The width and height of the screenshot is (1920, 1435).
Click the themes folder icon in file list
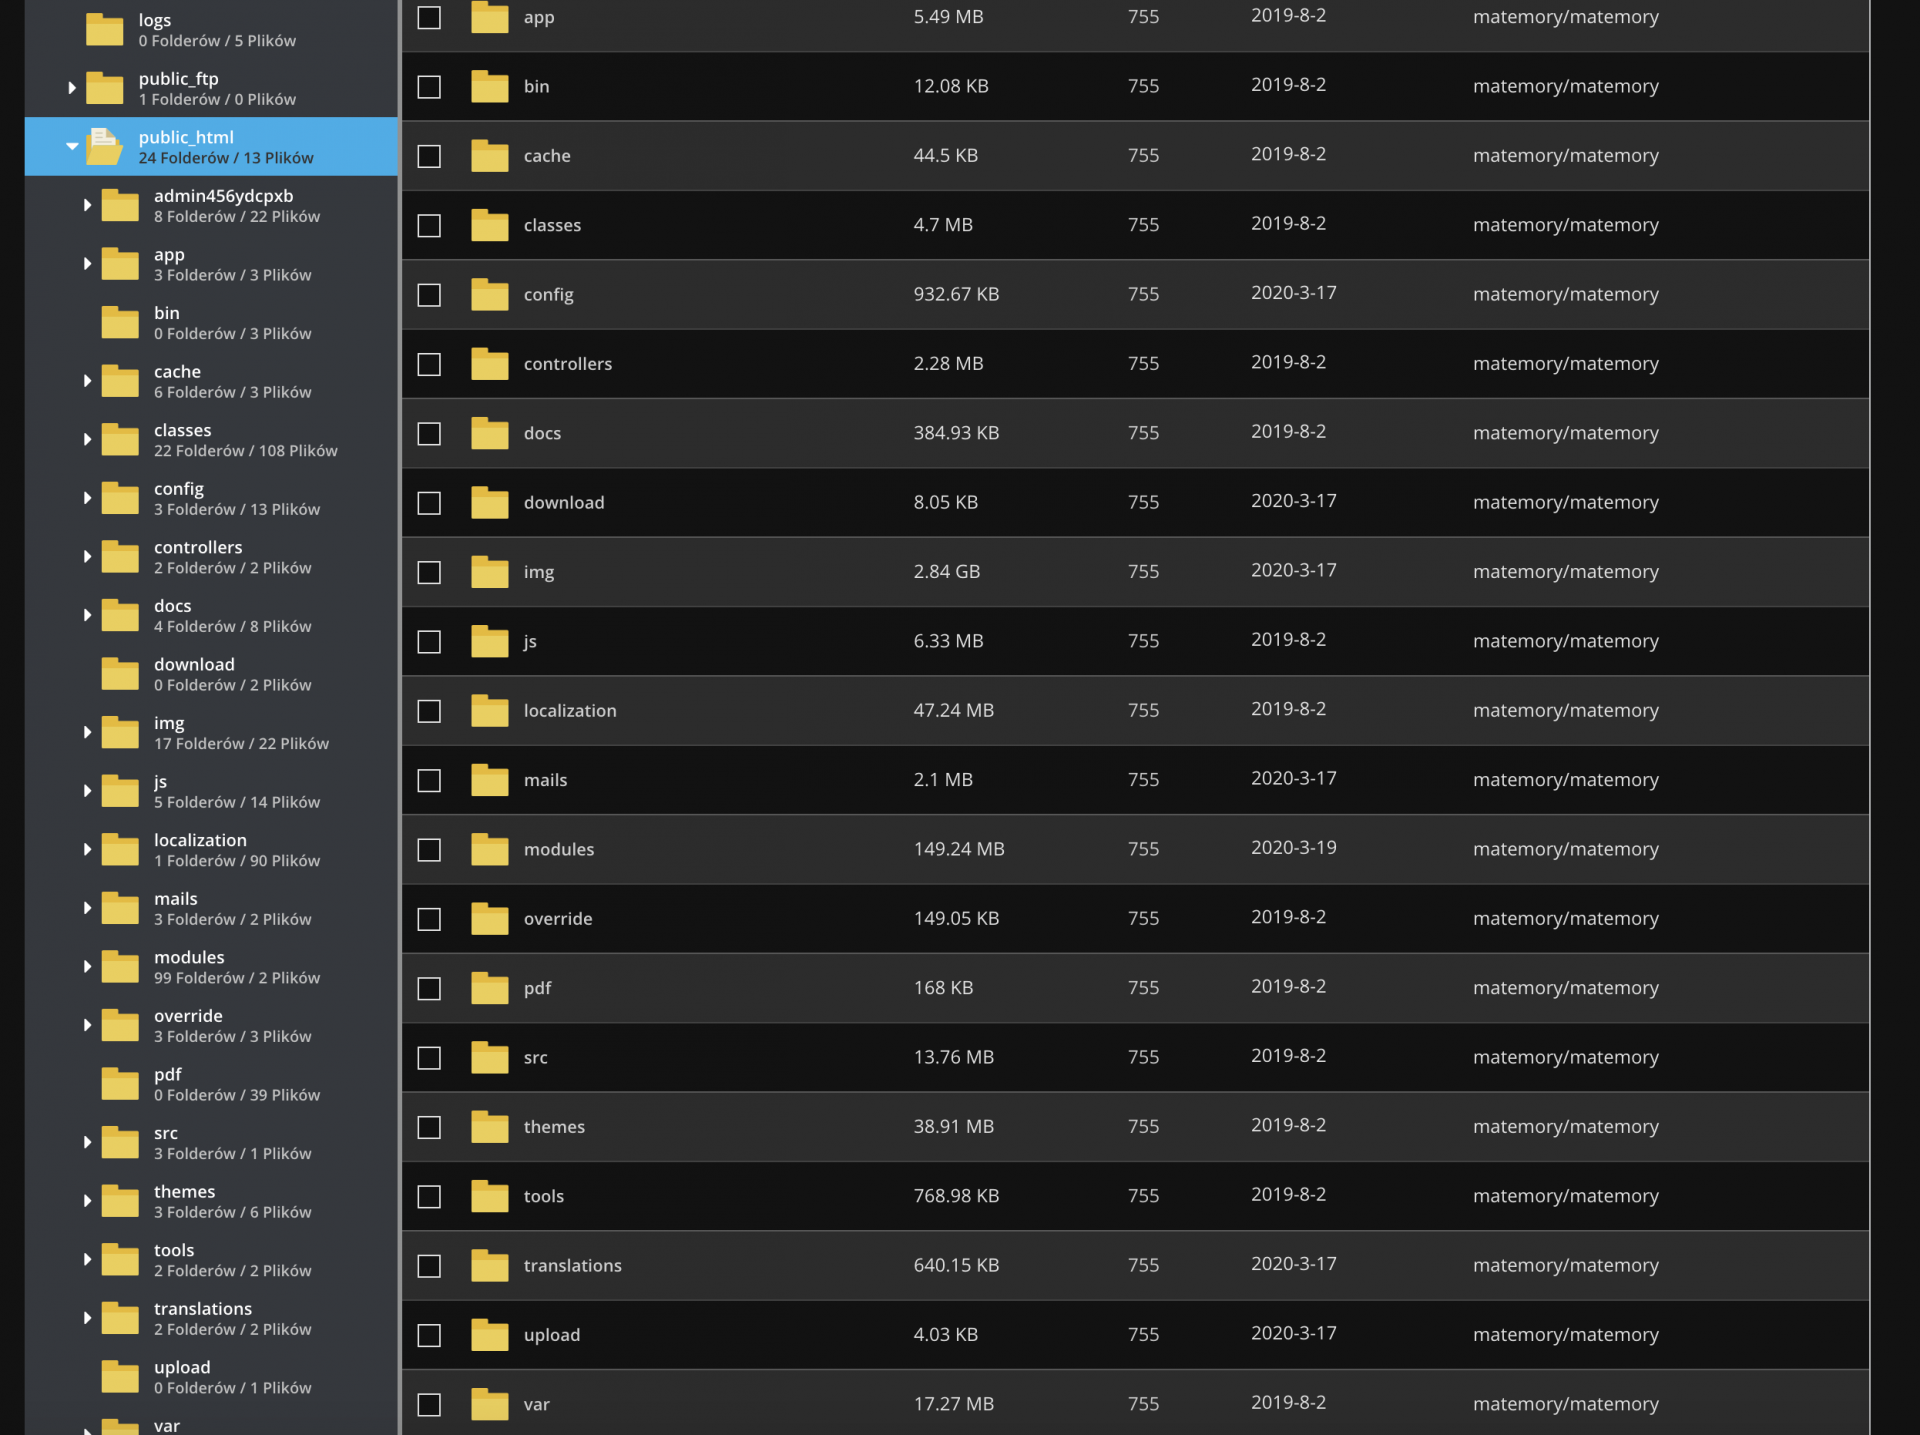point(489,1127)
